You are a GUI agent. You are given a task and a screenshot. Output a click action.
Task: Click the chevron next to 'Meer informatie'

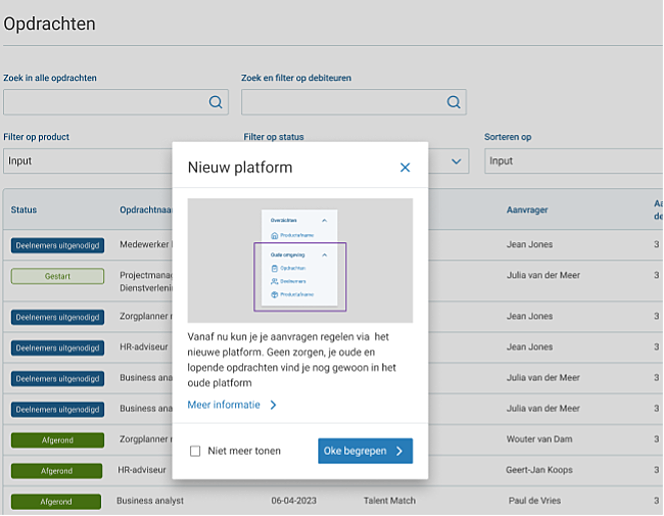(273, 405)
